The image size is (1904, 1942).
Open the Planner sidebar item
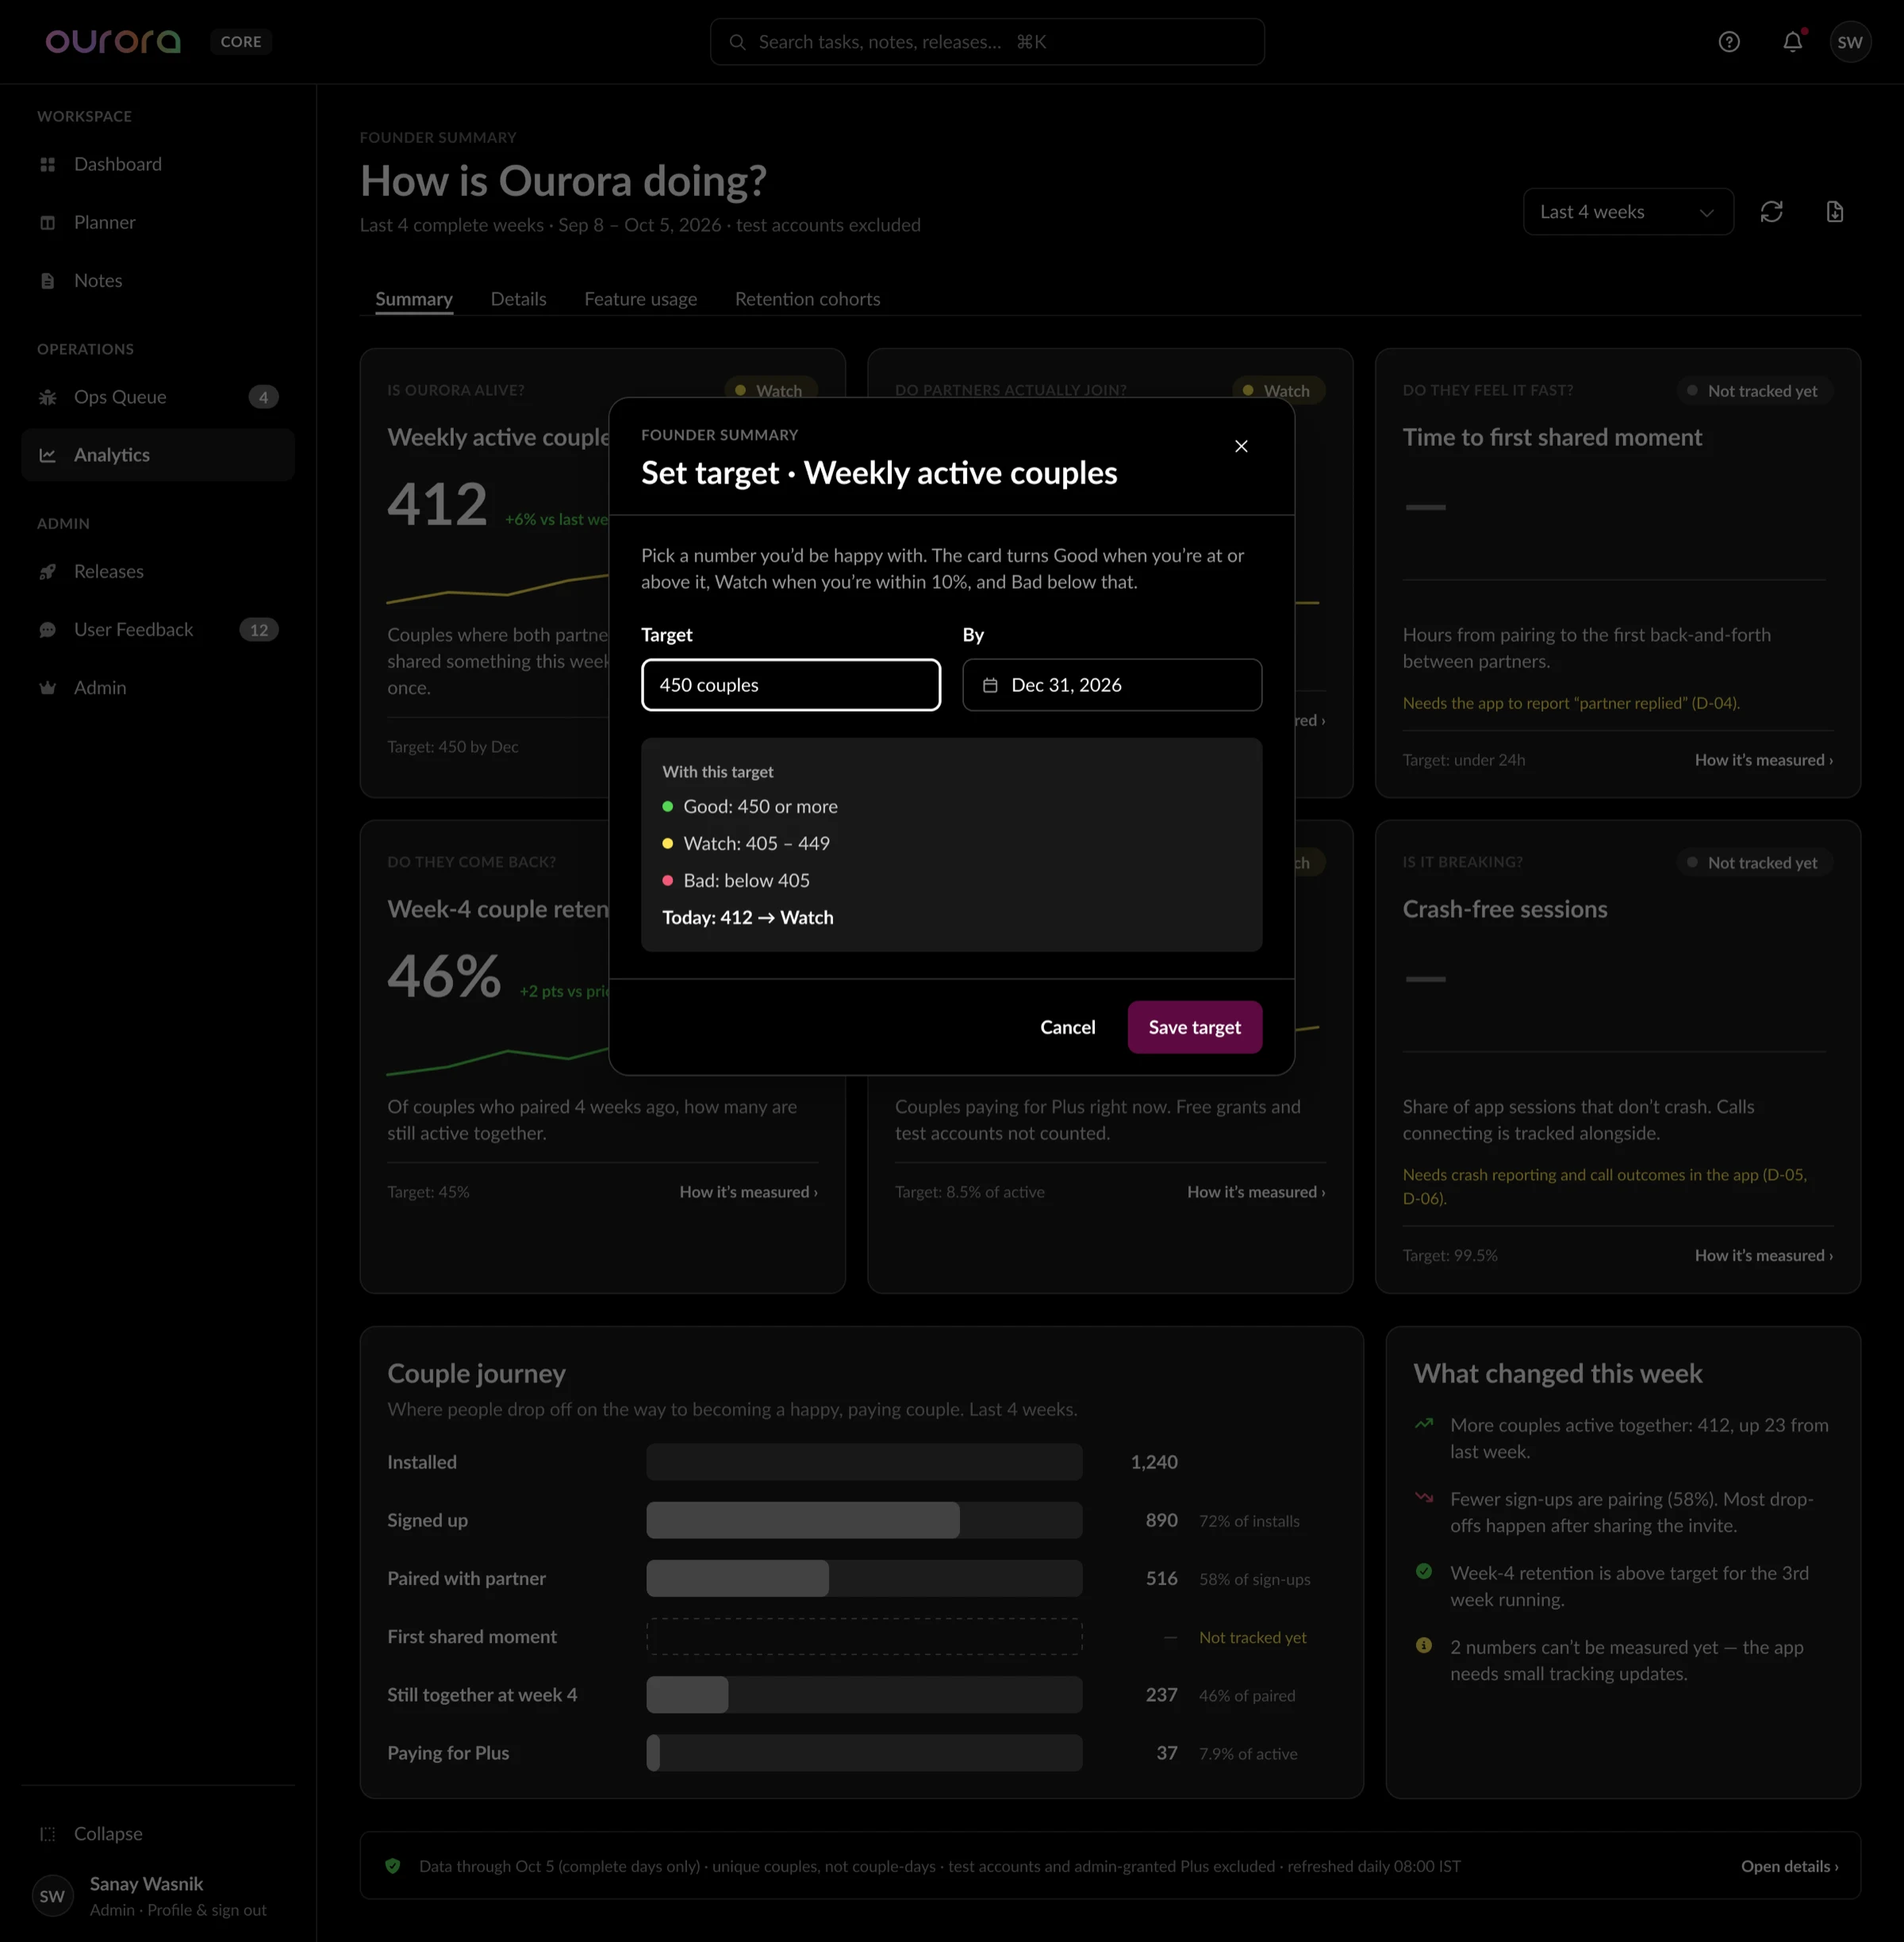tap(158, 222)
